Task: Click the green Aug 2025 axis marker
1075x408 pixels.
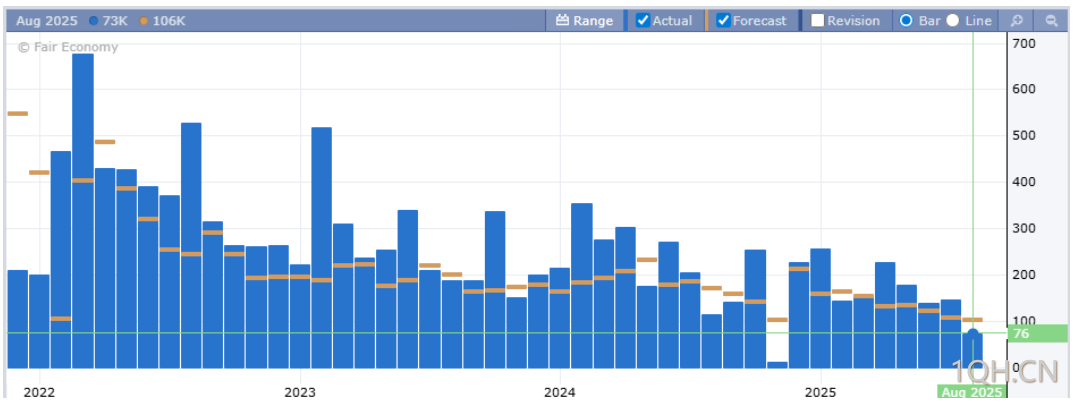Action: [969, 392]
